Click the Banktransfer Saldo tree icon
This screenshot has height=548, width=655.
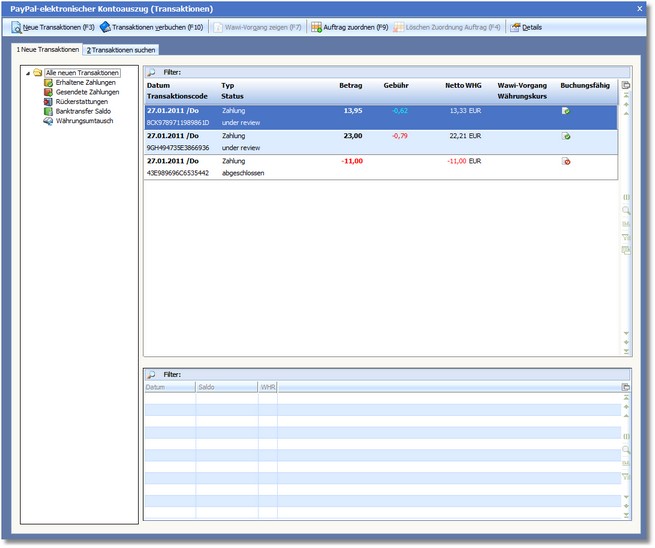(48, 111)
